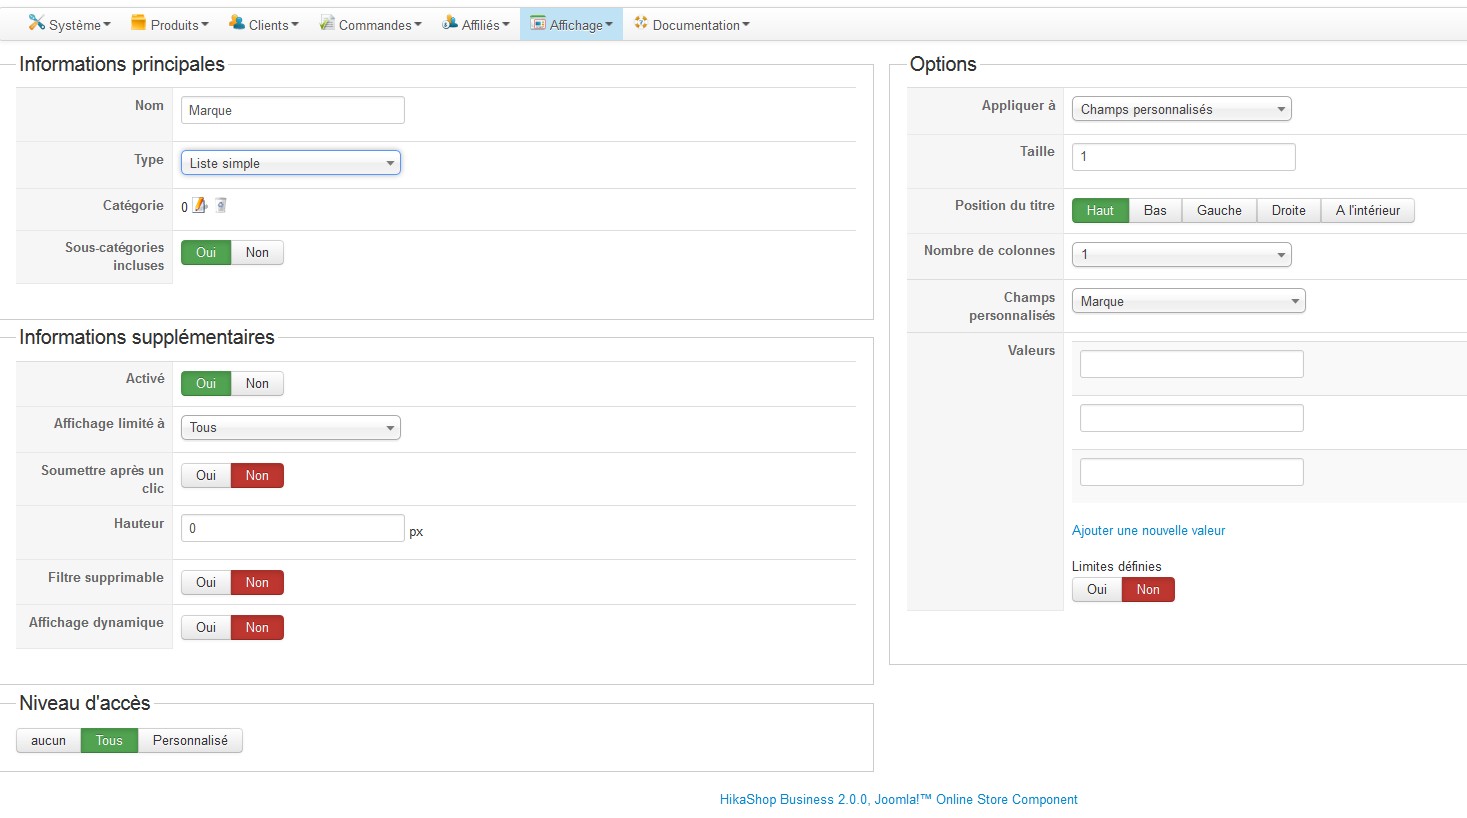
Task: Set access level to Tous
Action: pos(109,741)
